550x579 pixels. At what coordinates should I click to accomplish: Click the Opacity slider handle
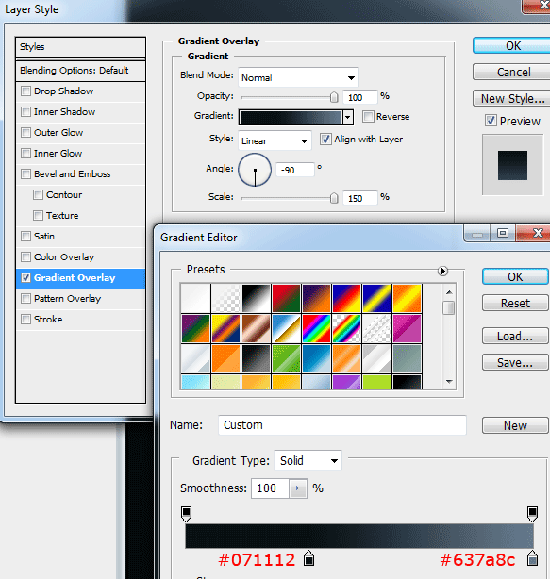(x=334, y=97)
